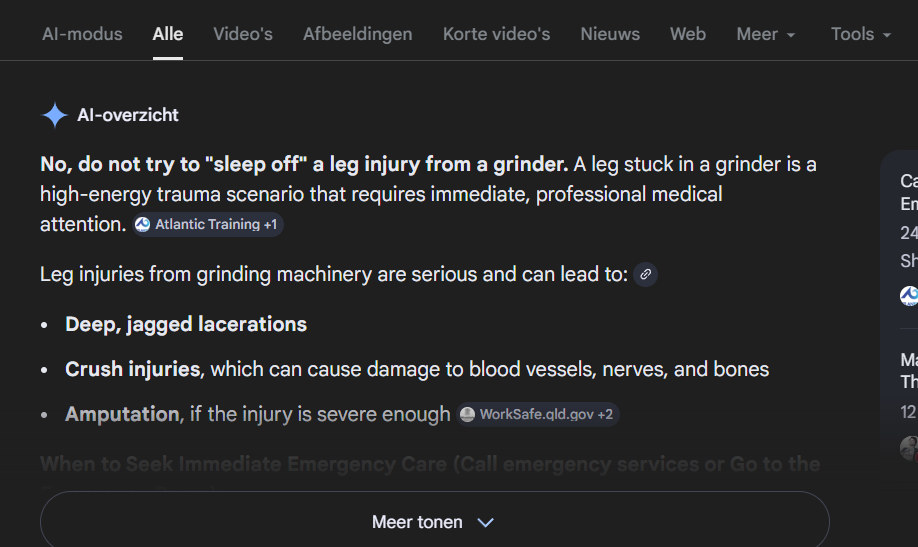Viewport: 918px width, 547px height.
Task: Switch to the Afbeeldingen tab
Action: [x=357, y=34]
